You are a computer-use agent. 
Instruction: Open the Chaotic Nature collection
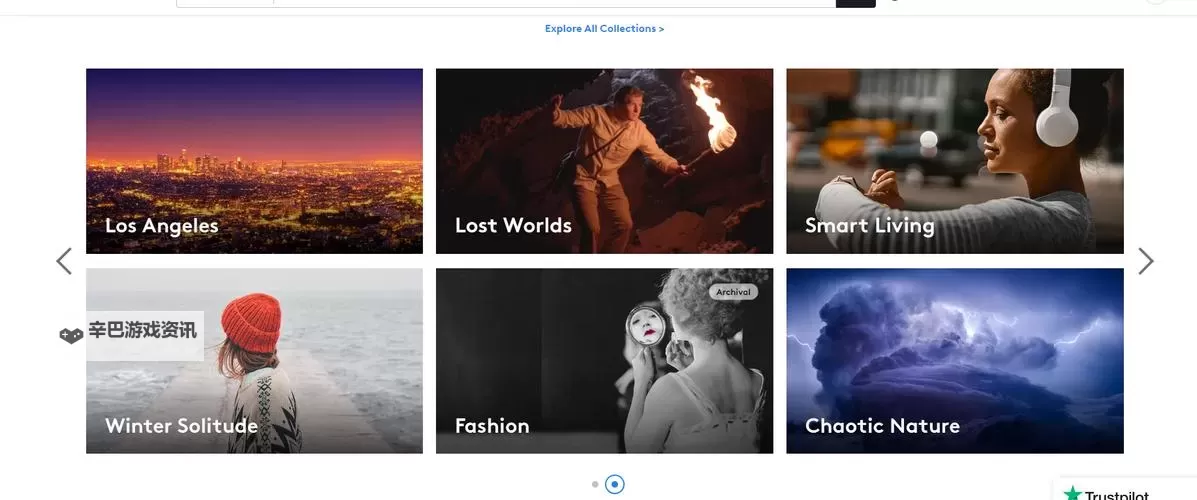(954, 360)
